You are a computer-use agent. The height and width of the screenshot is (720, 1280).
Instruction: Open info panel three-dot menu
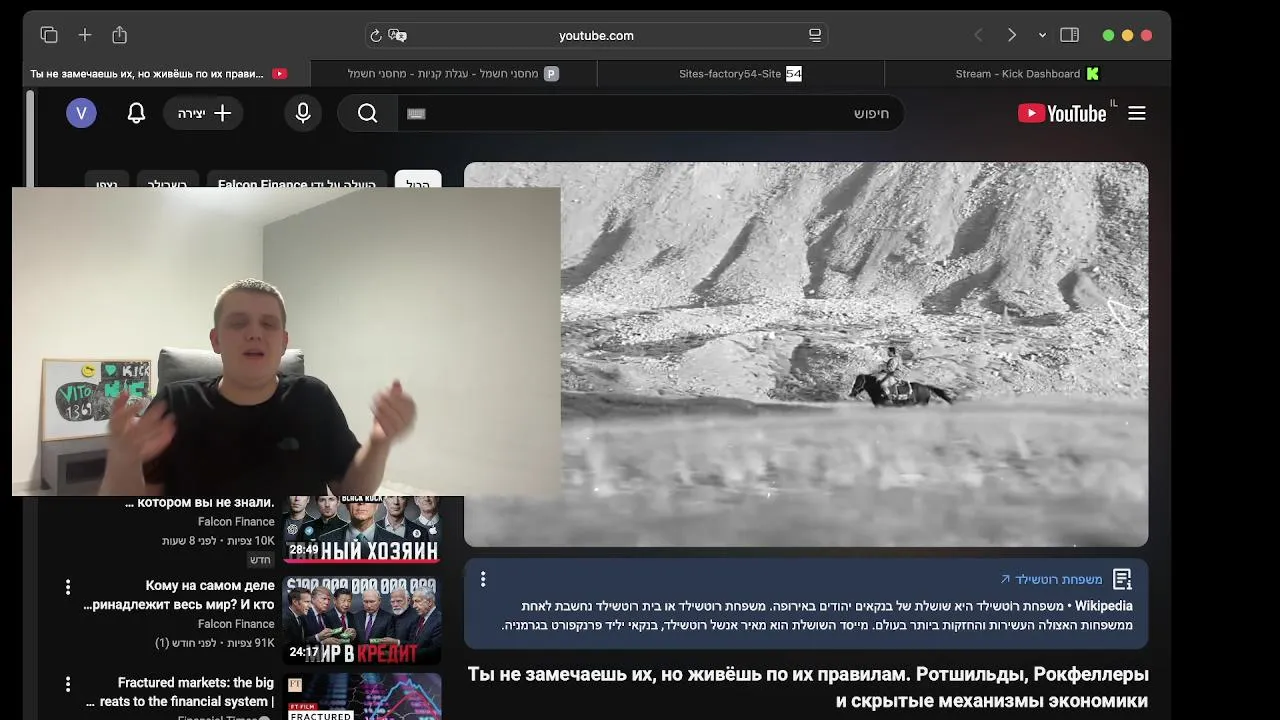tap(483, 579)
